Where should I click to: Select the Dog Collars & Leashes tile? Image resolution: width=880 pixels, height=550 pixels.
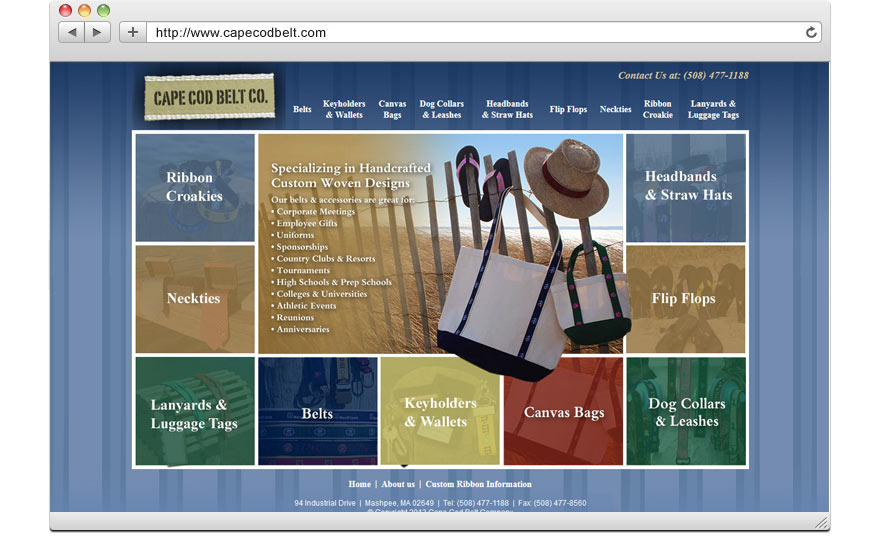pos(686,411)
